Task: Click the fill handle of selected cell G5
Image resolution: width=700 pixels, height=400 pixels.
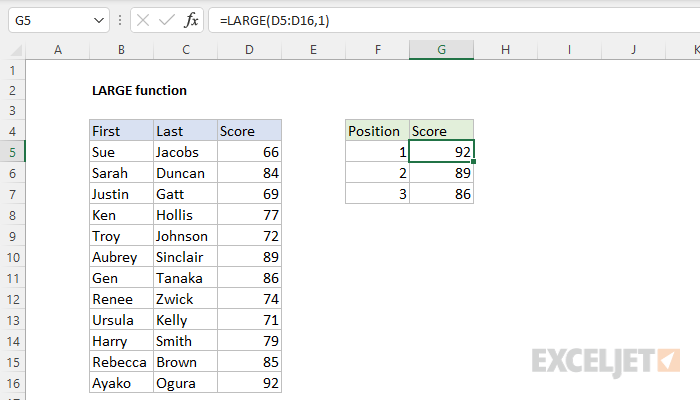Action: tap(473, 162)
